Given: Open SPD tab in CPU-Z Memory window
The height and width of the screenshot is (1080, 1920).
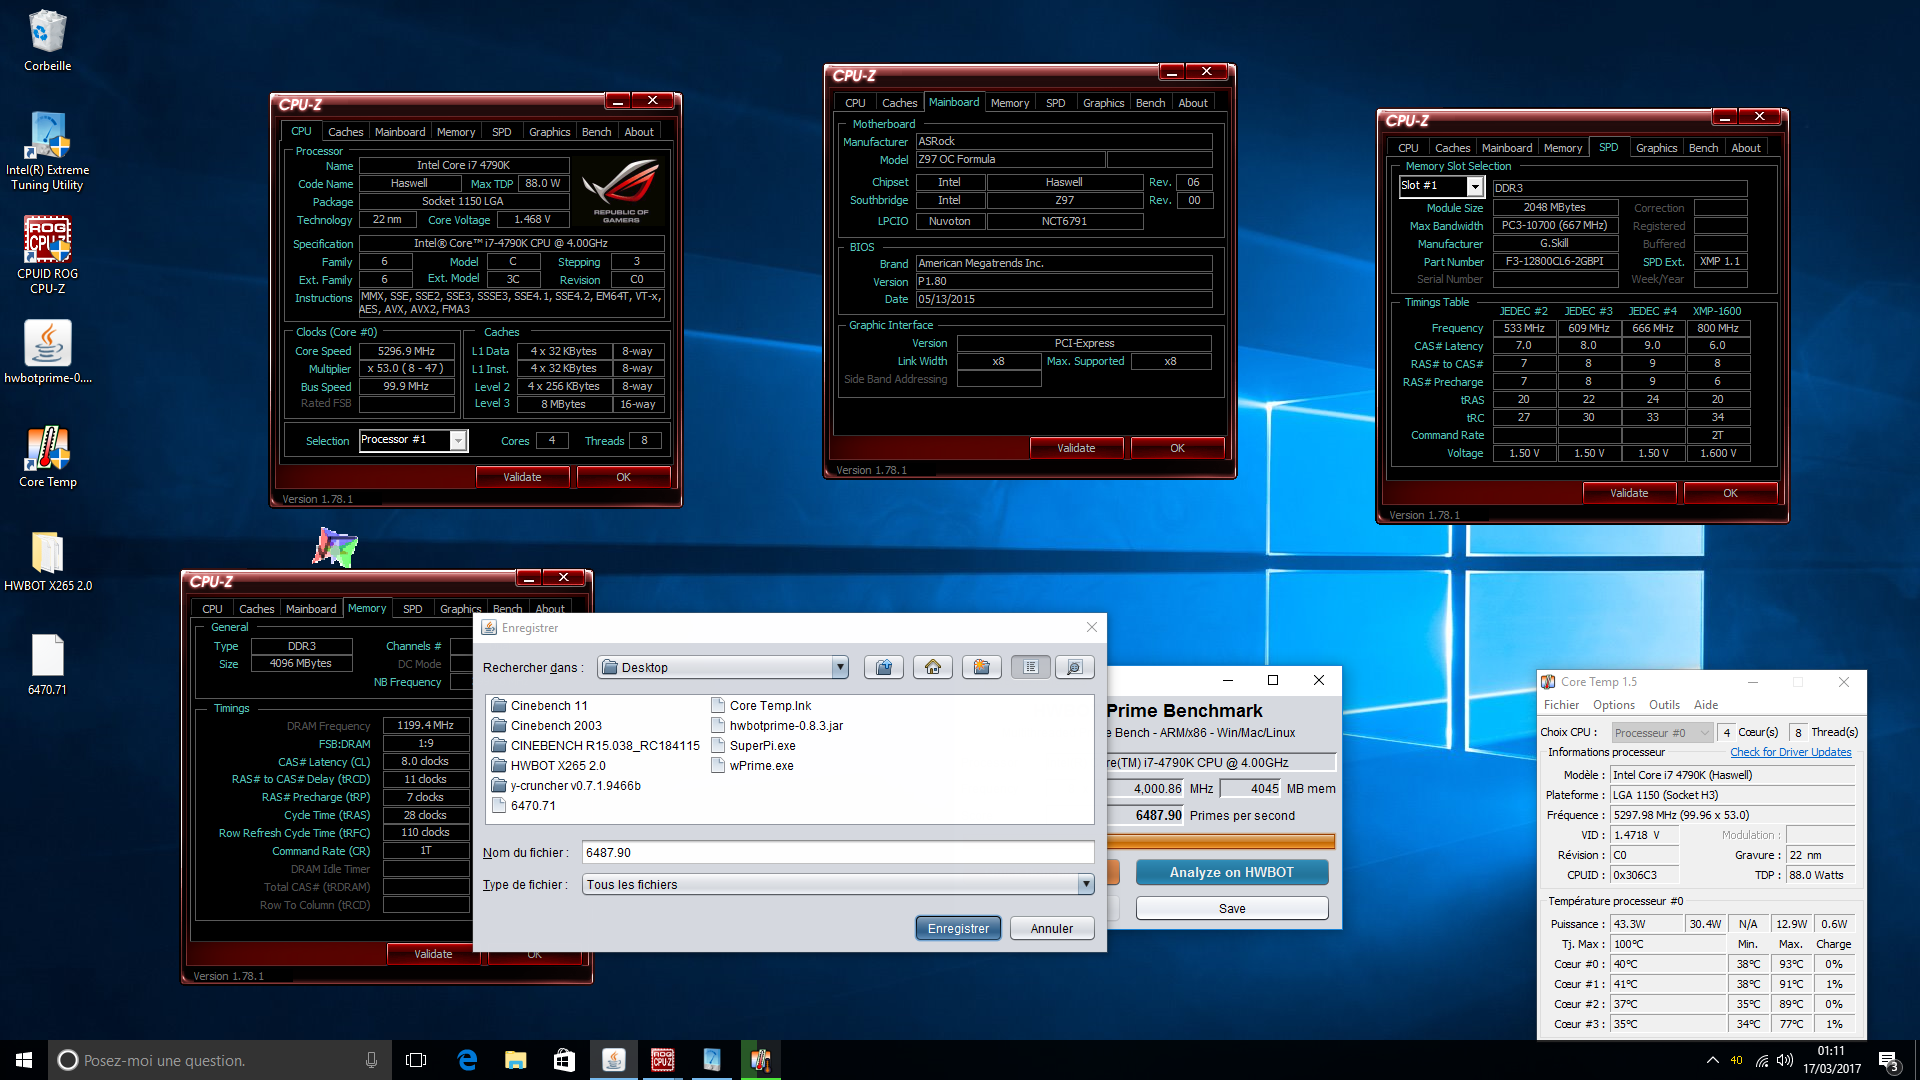Looking at the screenshot, I should (x=412, y=609).
